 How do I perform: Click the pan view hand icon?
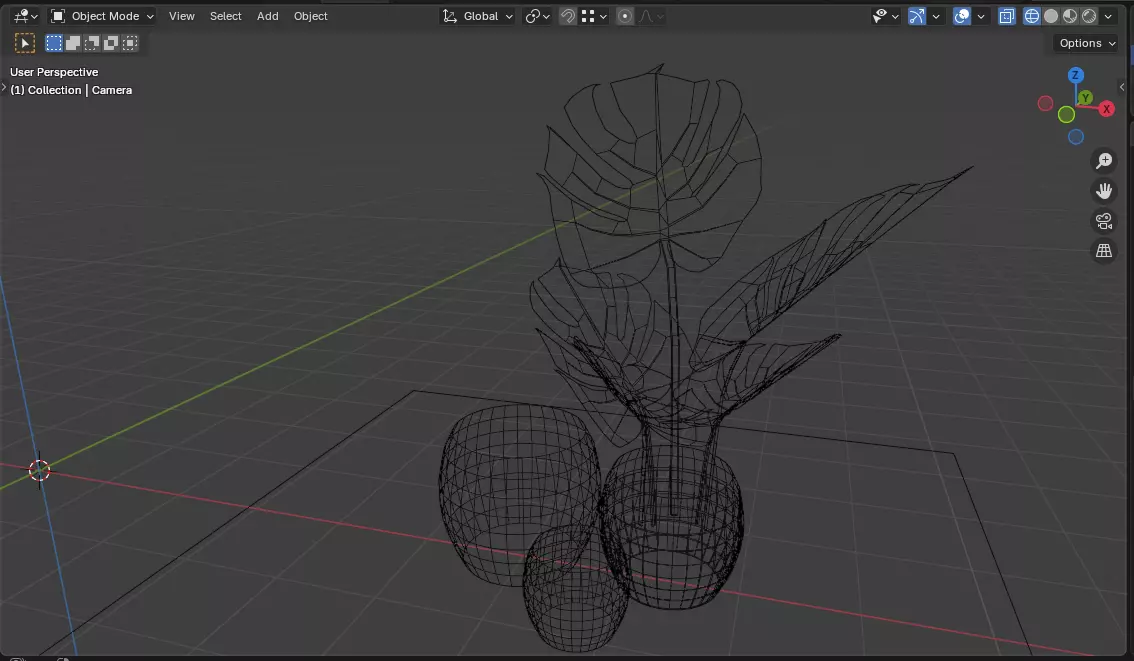coord(1104,191)
